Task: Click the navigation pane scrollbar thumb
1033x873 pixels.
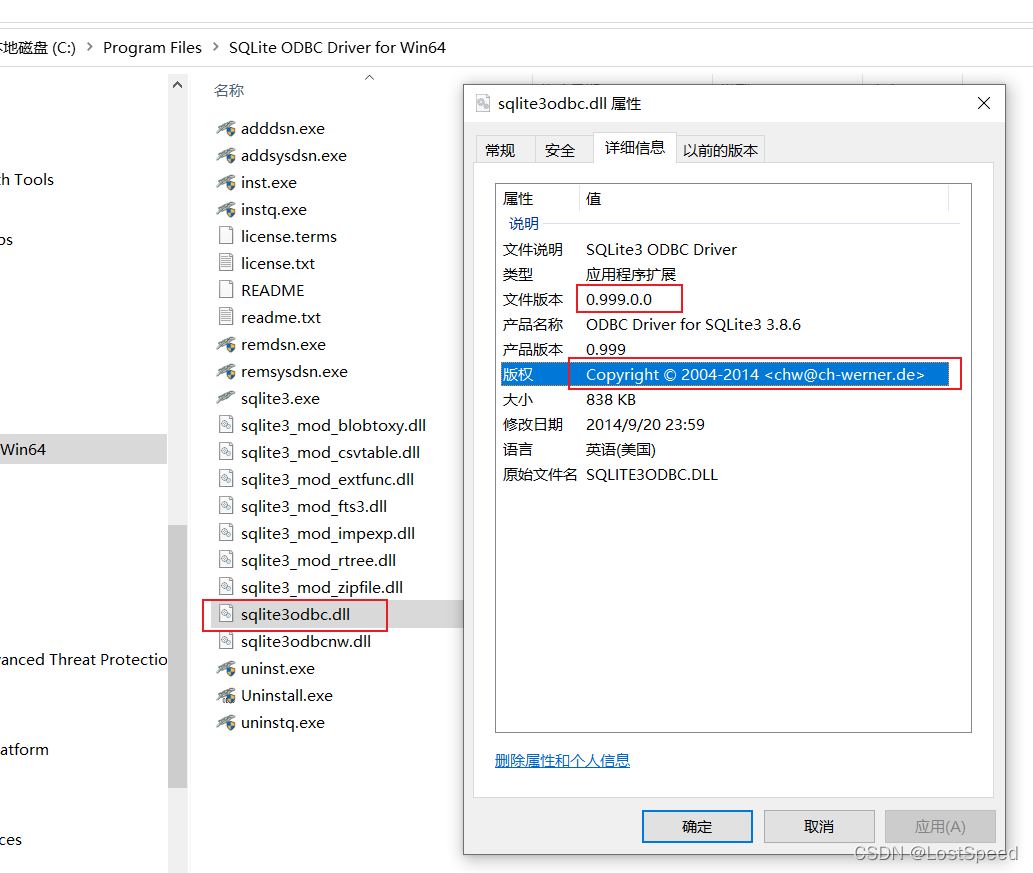Action: (x=177, y=656)
